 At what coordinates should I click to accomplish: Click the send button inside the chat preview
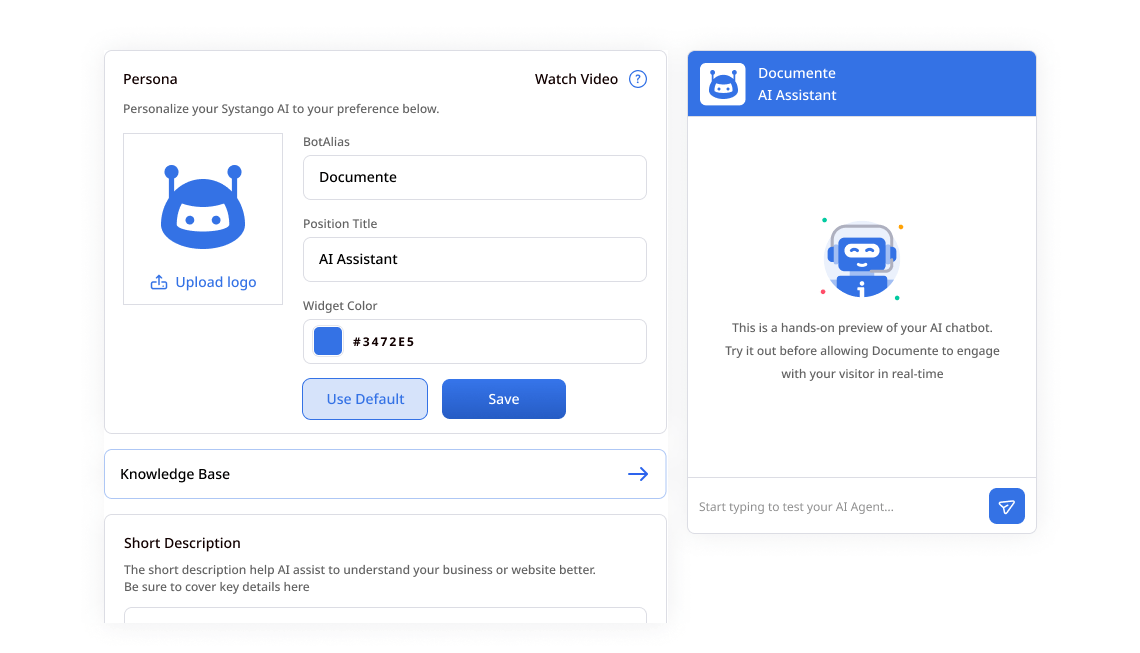pyautogui.click(x=1006, y=506)
